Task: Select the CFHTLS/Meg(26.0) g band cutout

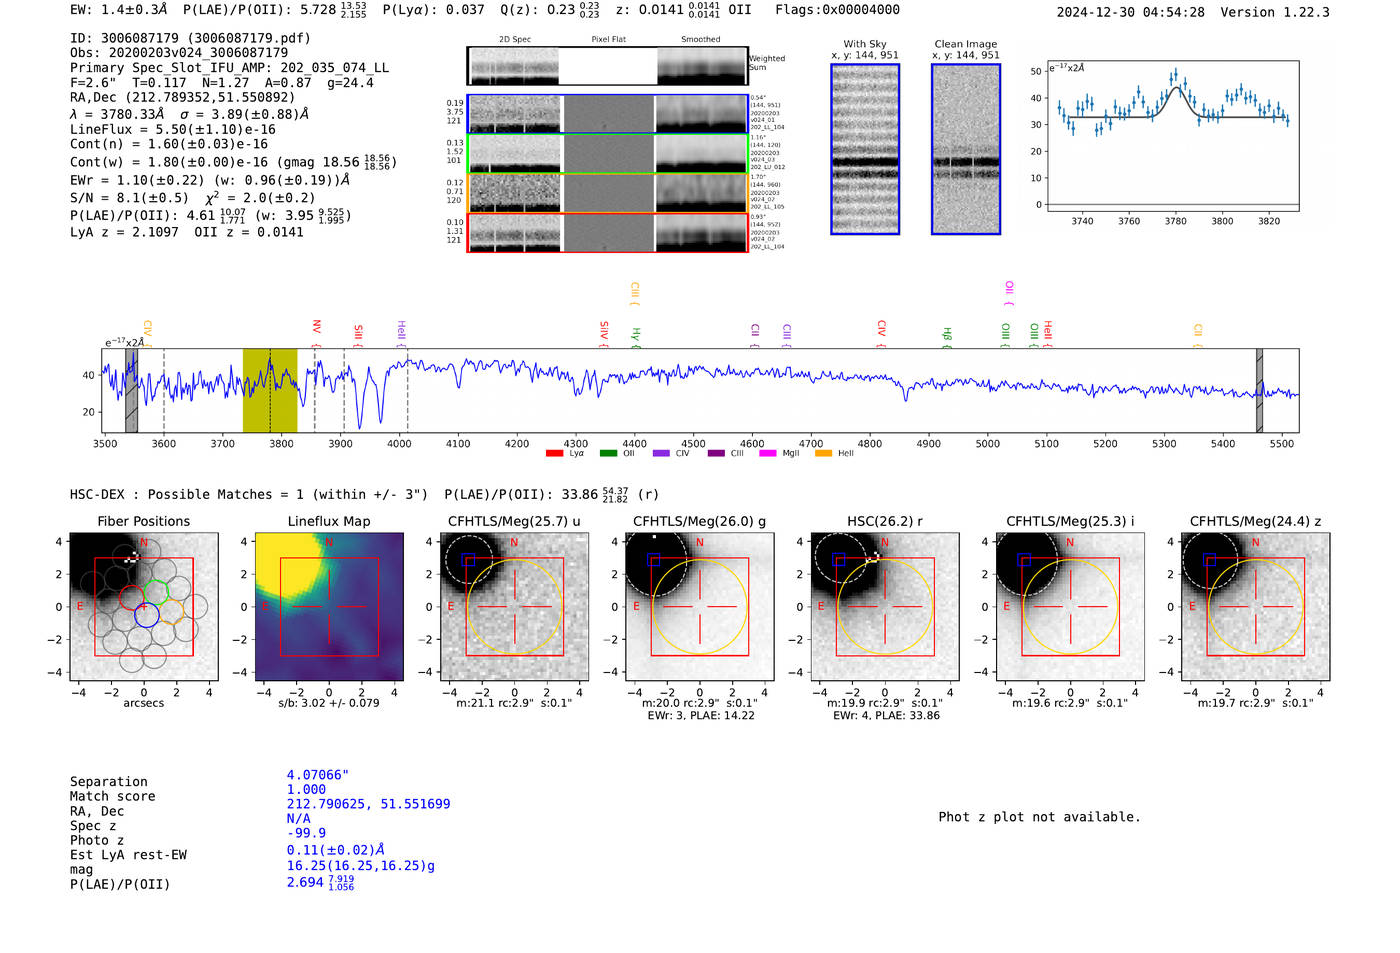Action: (700, 607)
